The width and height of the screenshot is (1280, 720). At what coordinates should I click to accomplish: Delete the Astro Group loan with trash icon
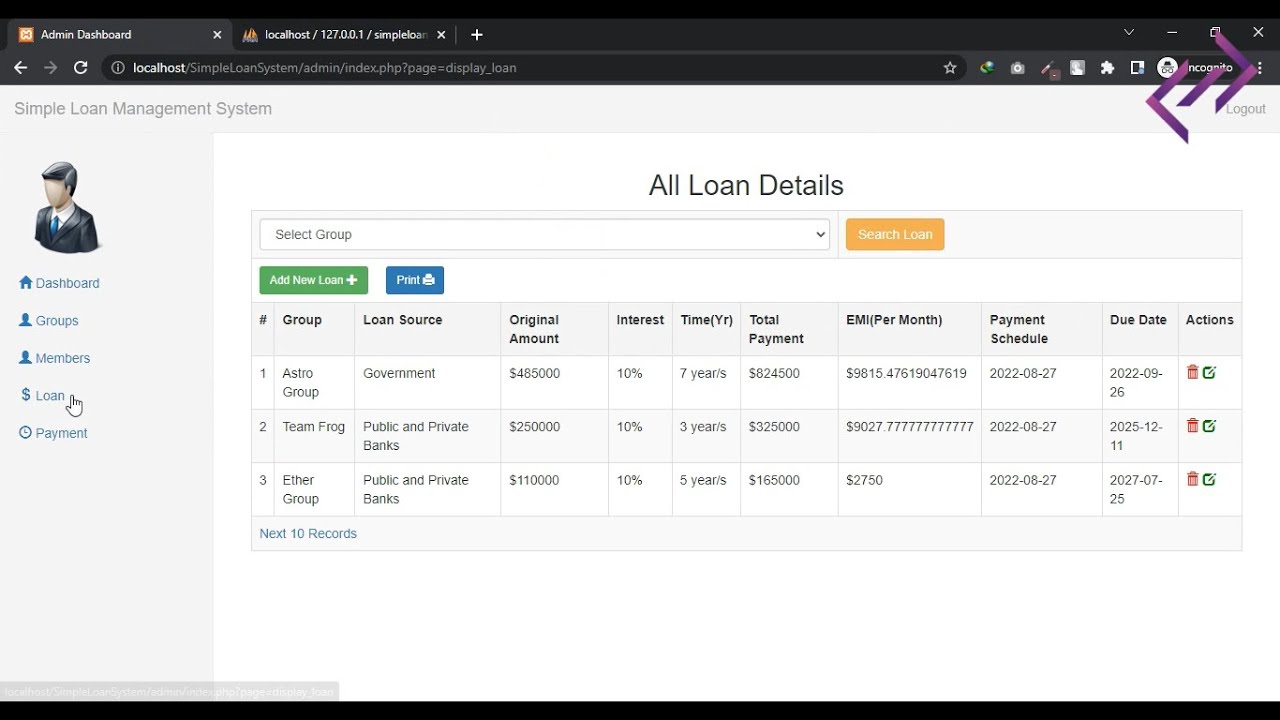(1192, 372)
